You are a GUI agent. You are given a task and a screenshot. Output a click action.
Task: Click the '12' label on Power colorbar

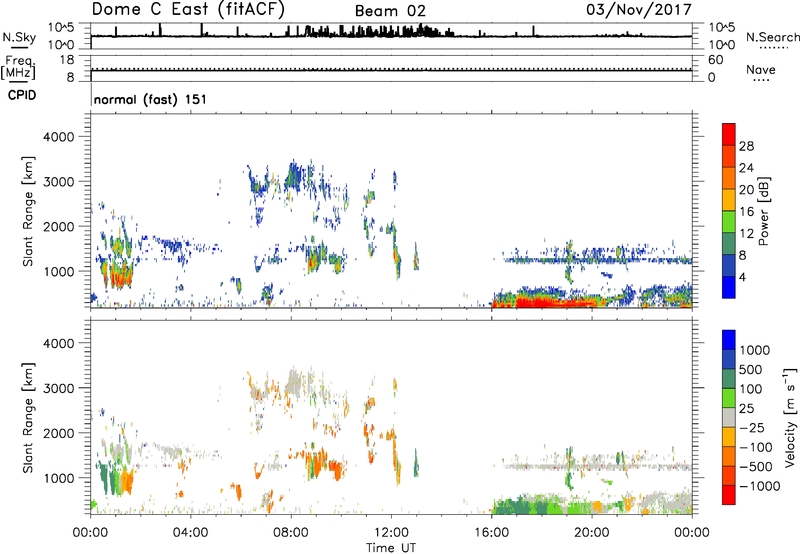click(x=746, y=234)
